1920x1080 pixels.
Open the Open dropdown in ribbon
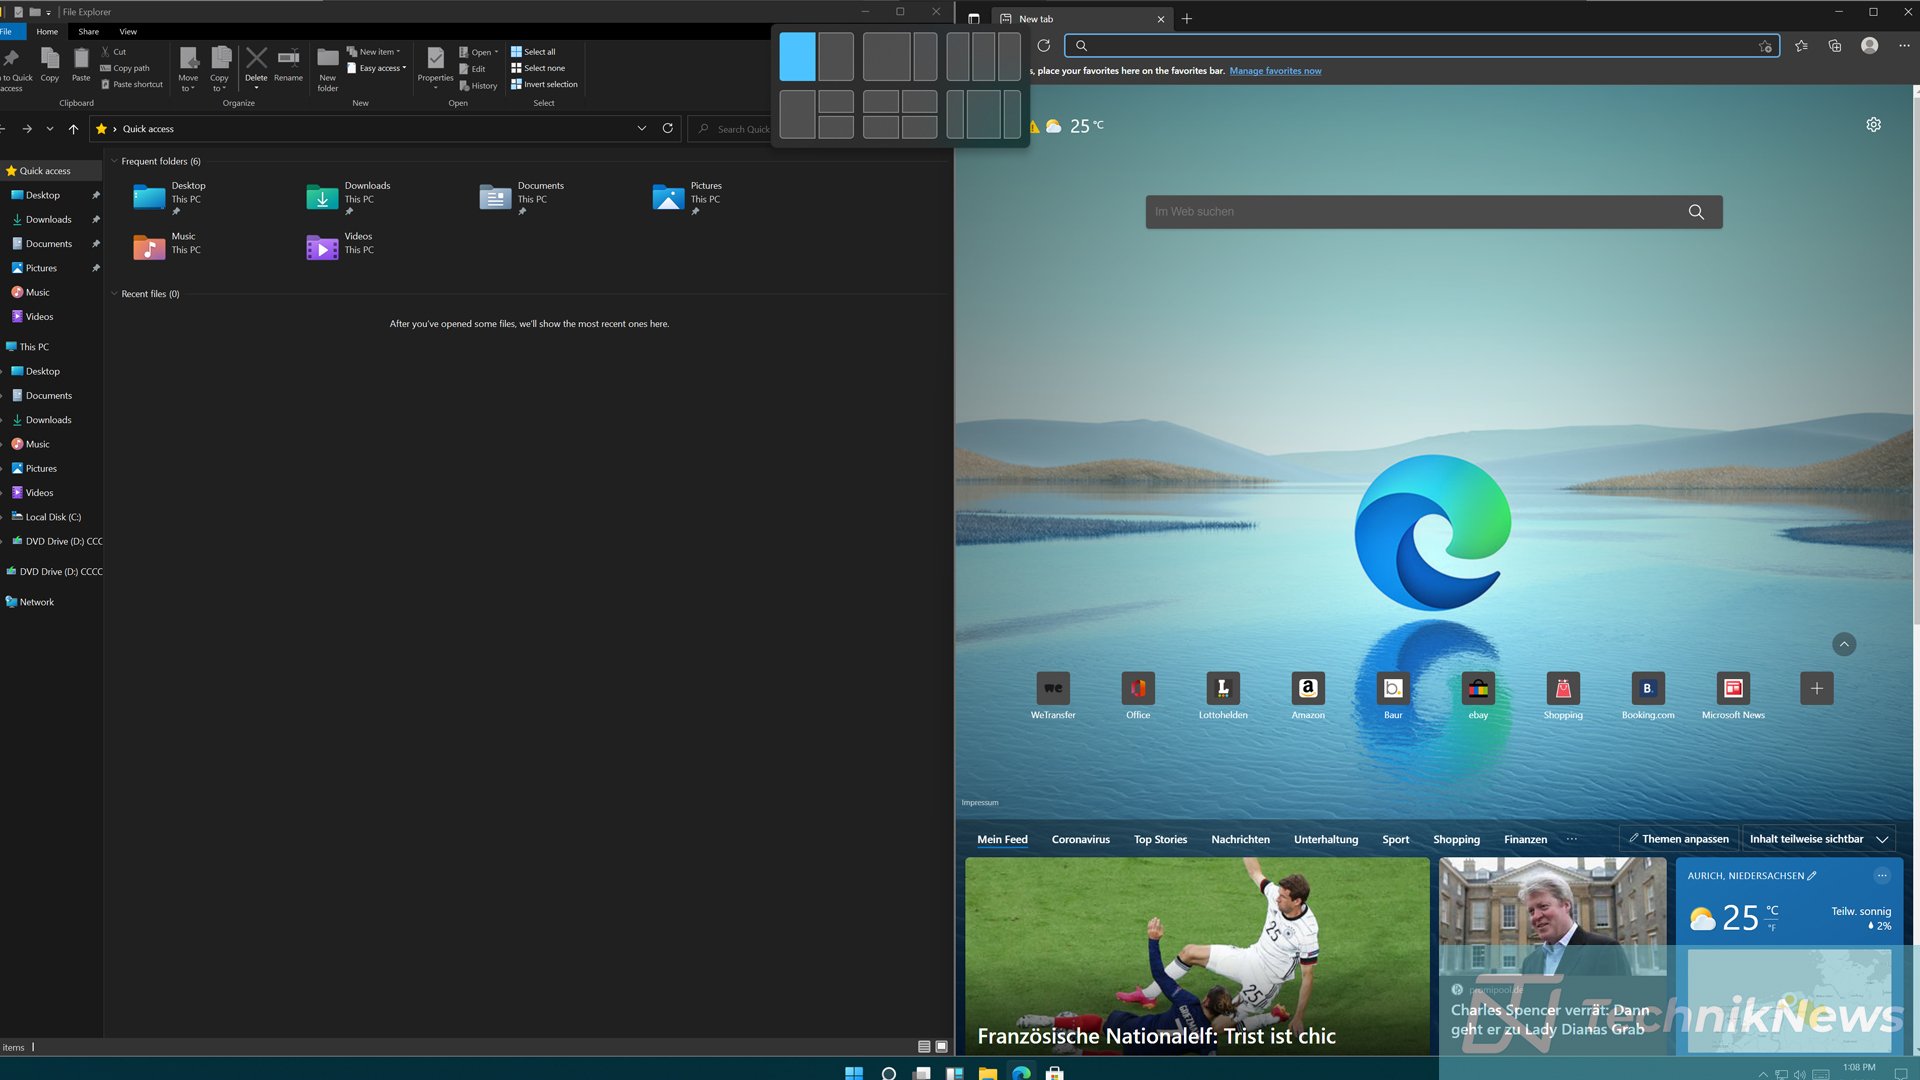coord(478,52)
